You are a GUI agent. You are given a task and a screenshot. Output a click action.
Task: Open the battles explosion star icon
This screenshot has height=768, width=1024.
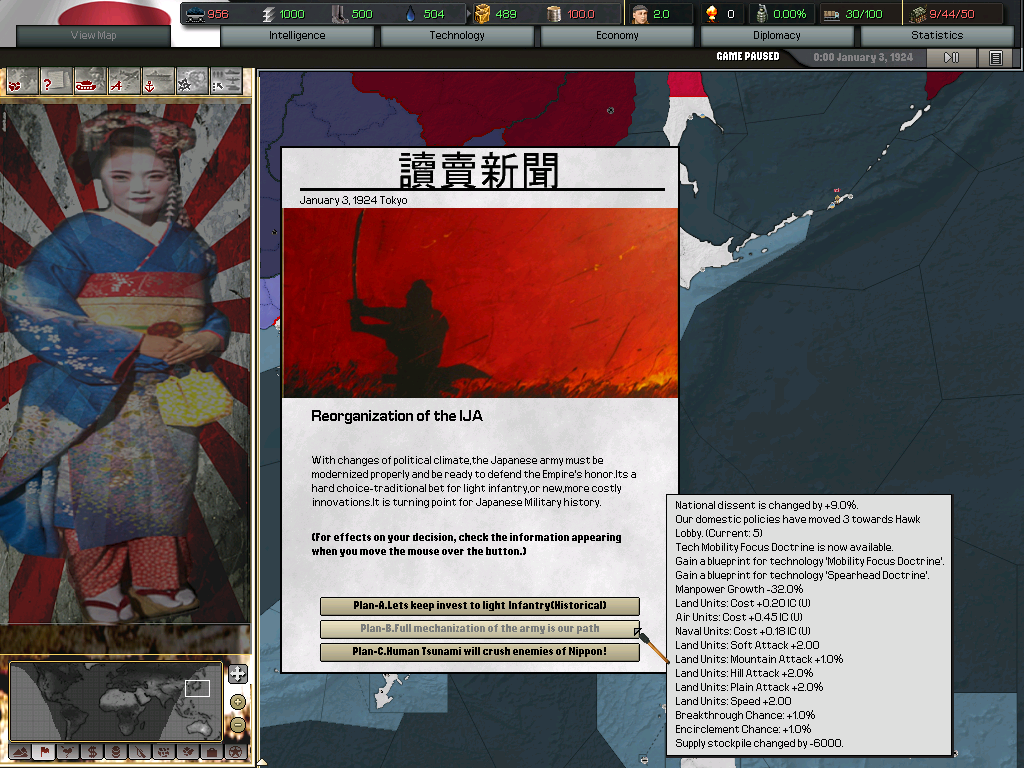(190, 82)
